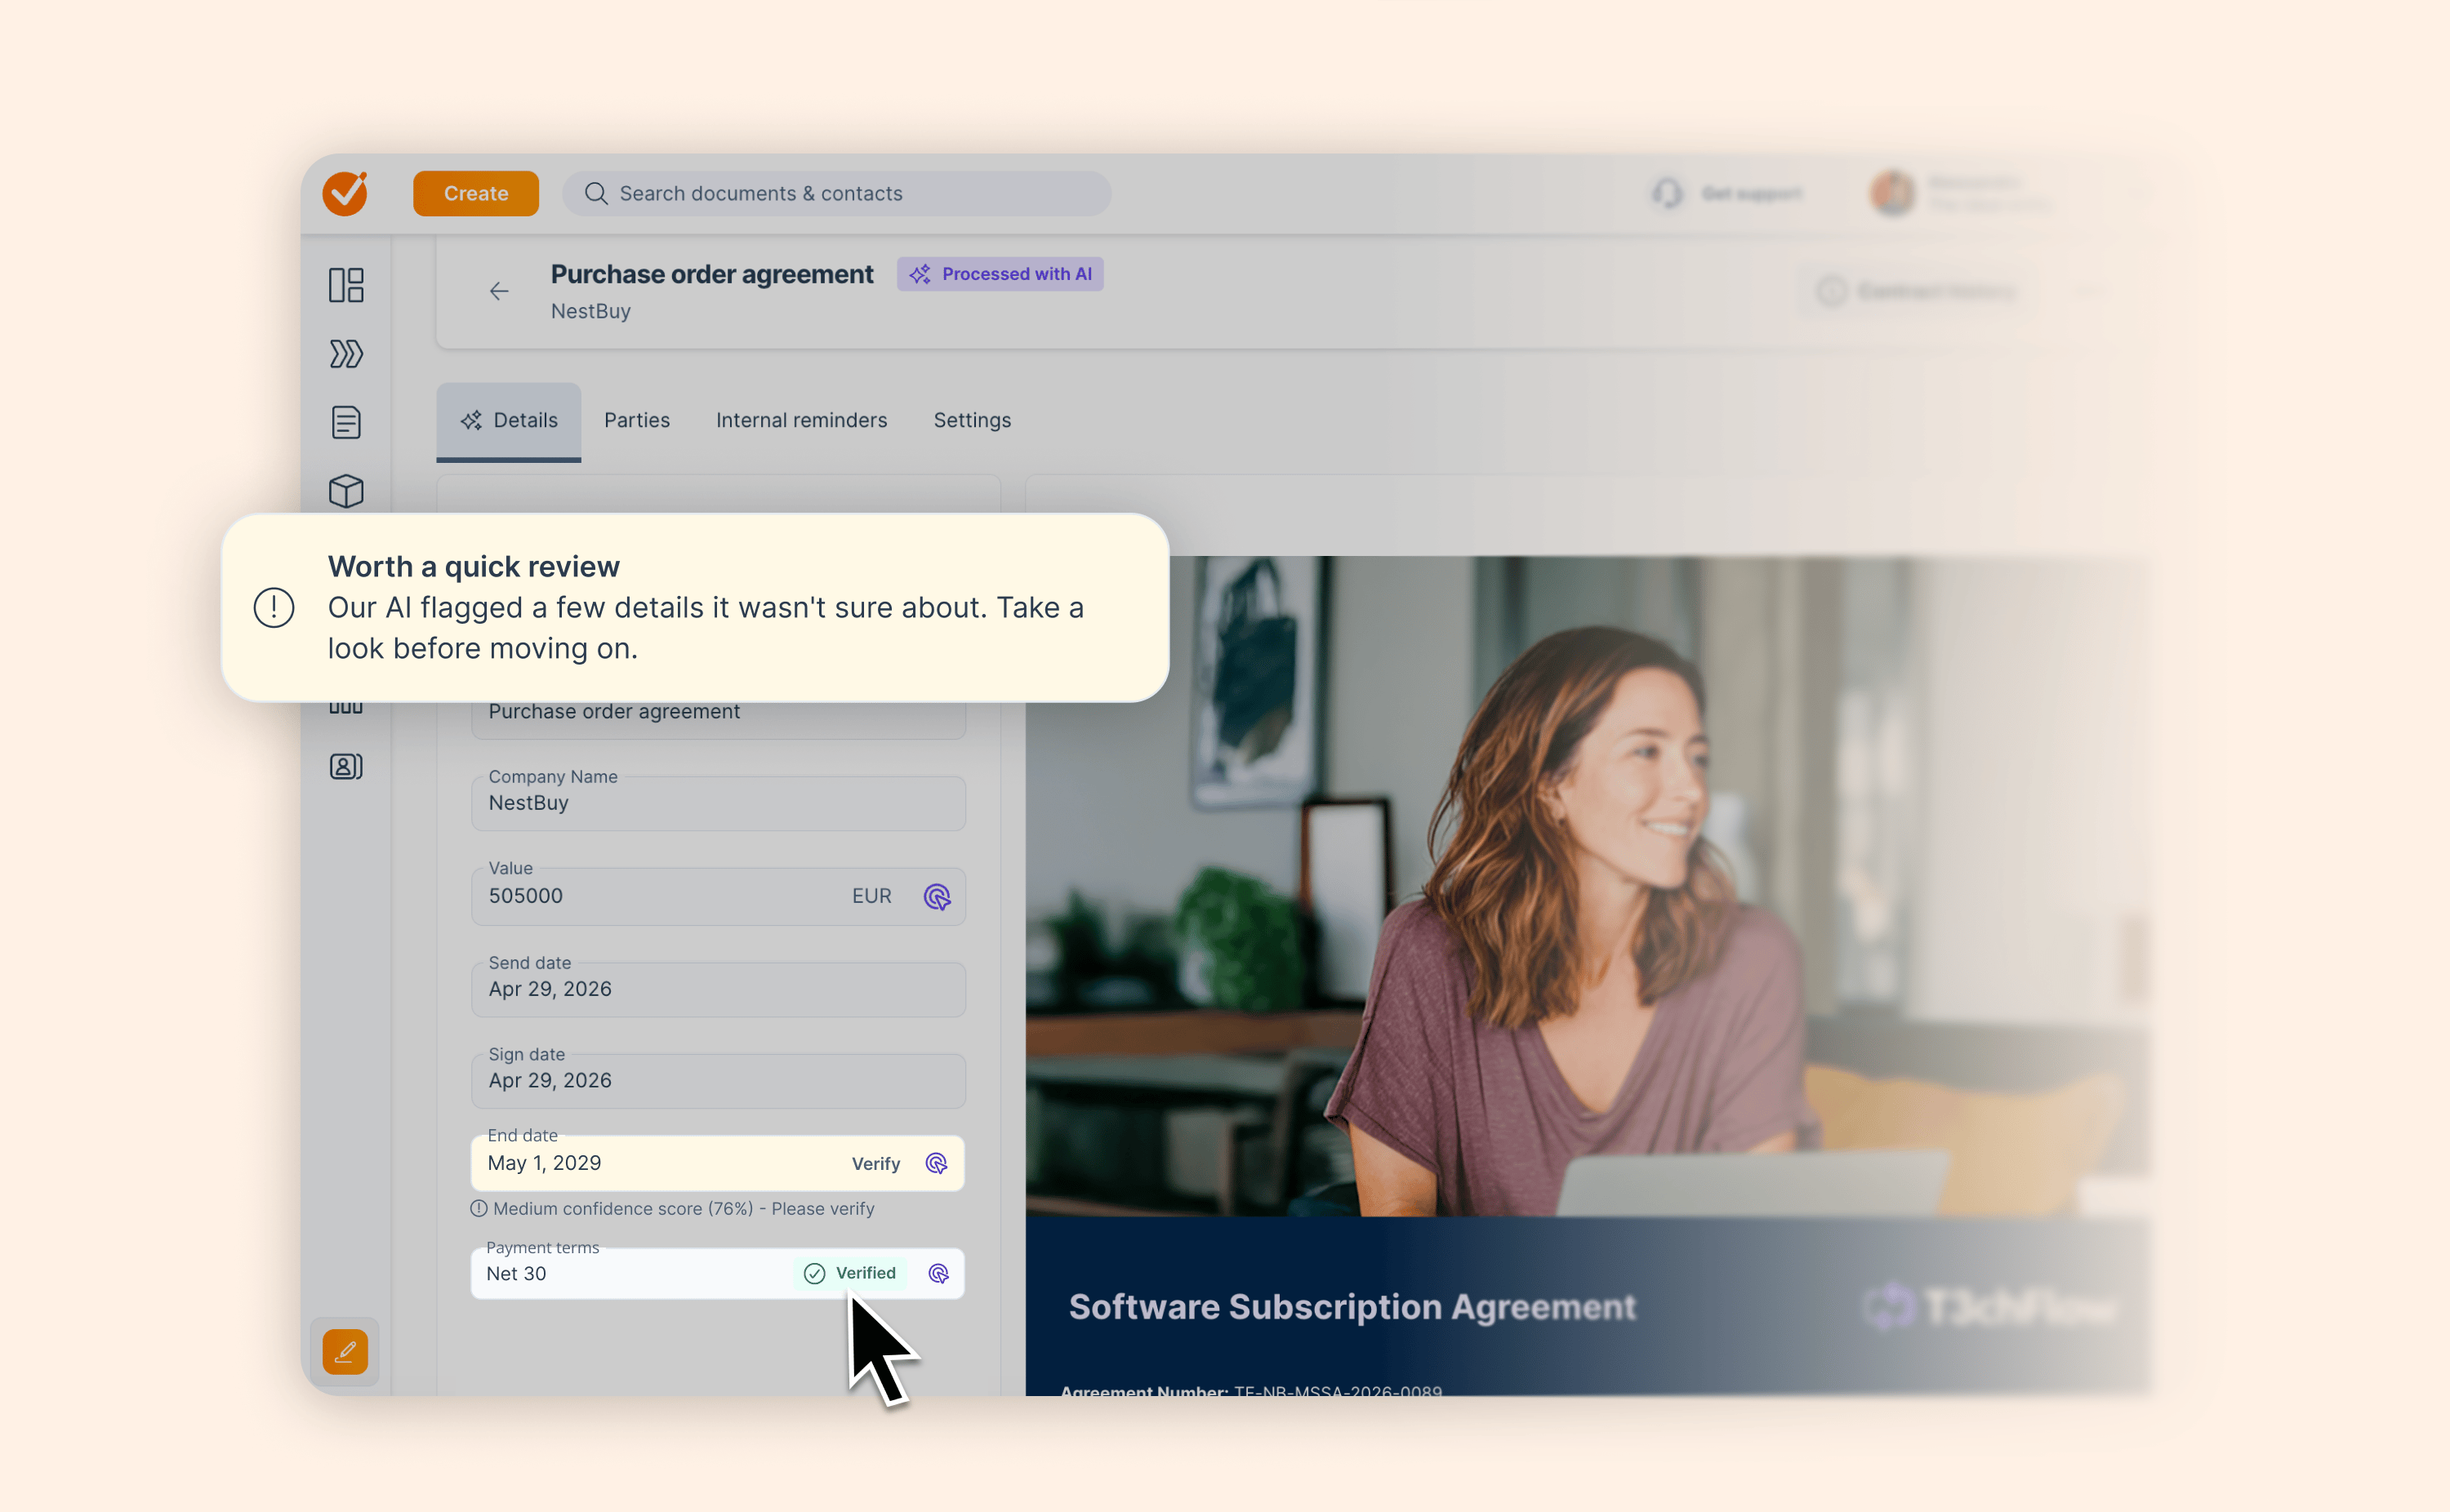The height and width of the screenshot is (1512, 2450).
Task: Click the orange checkmark app logo
Action: 345,193
